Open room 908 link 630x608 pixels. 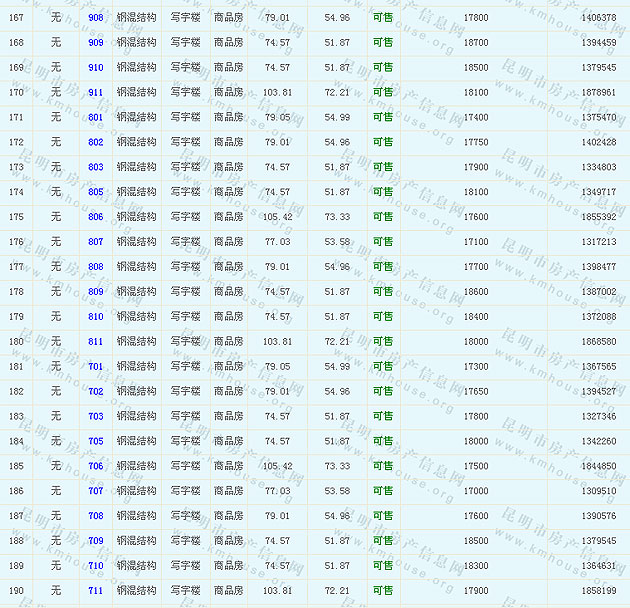[x=95, y=18]
